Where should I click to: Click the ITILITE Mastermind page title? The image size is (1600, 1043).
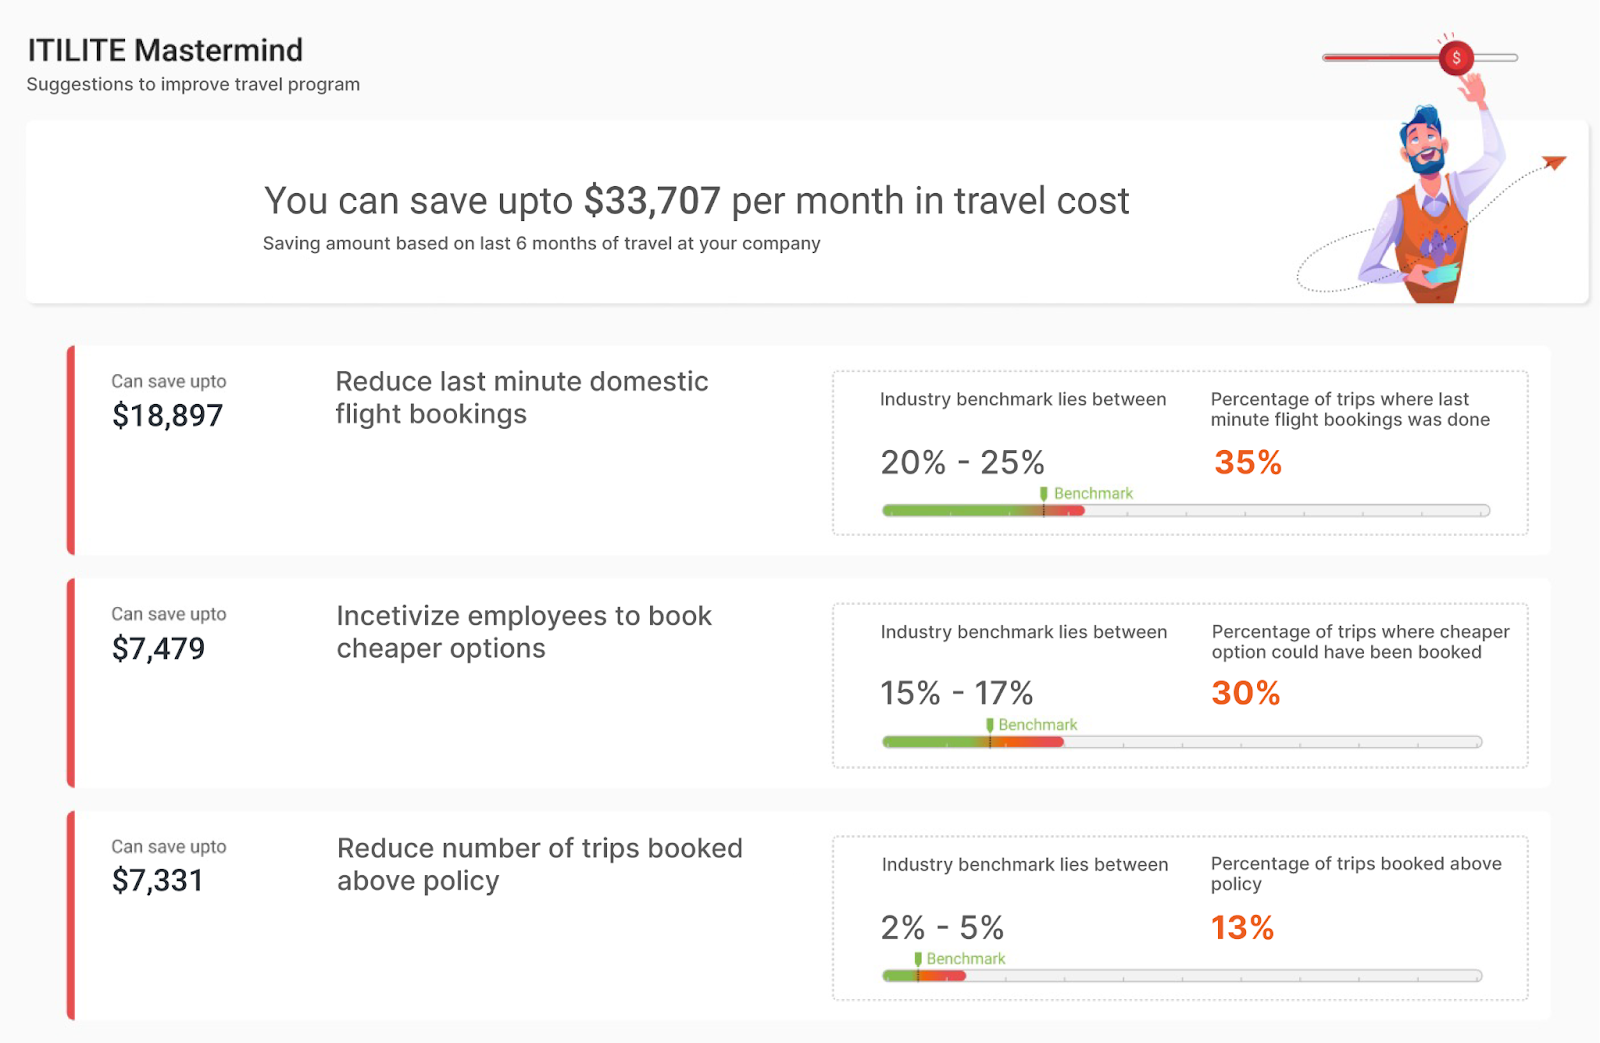(165, 50)
